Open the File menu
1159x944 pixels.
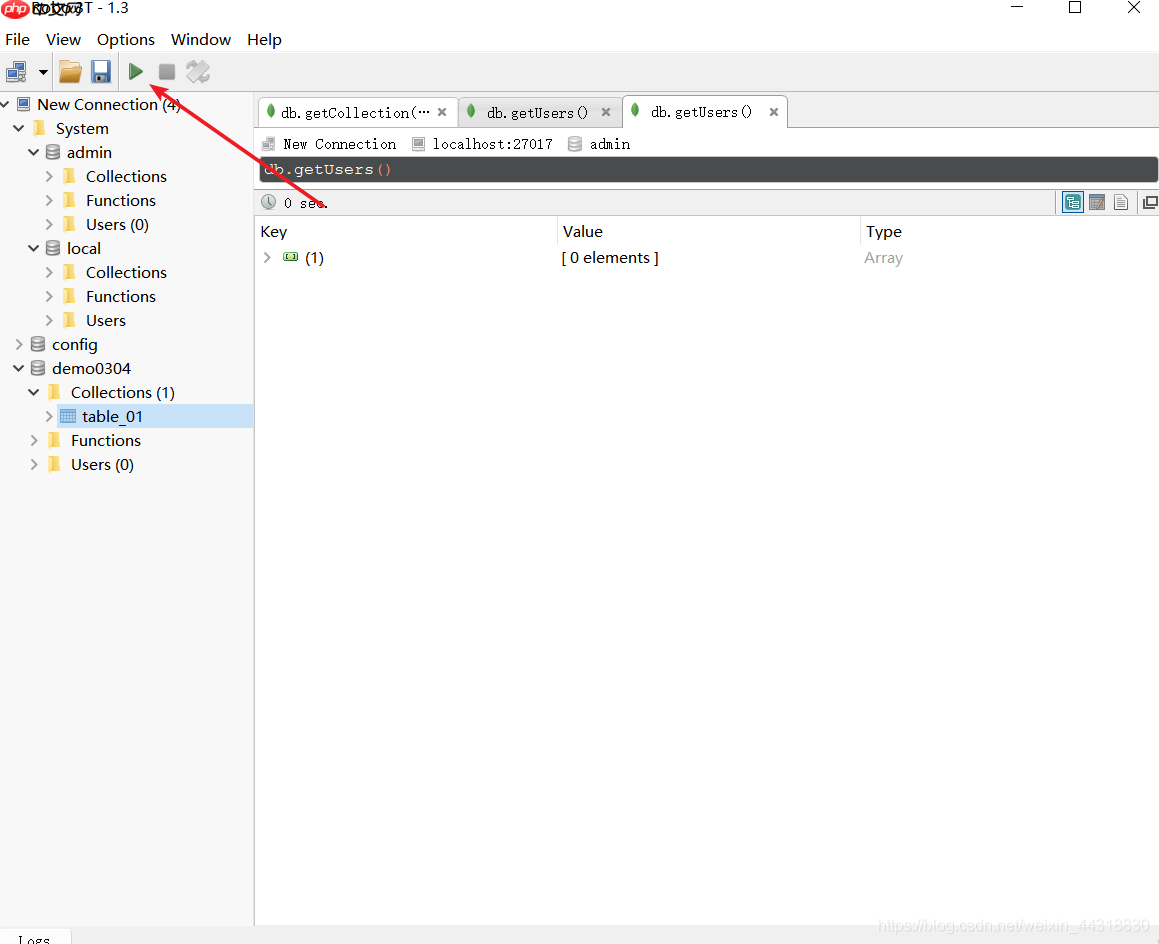[x=18, y=39]
